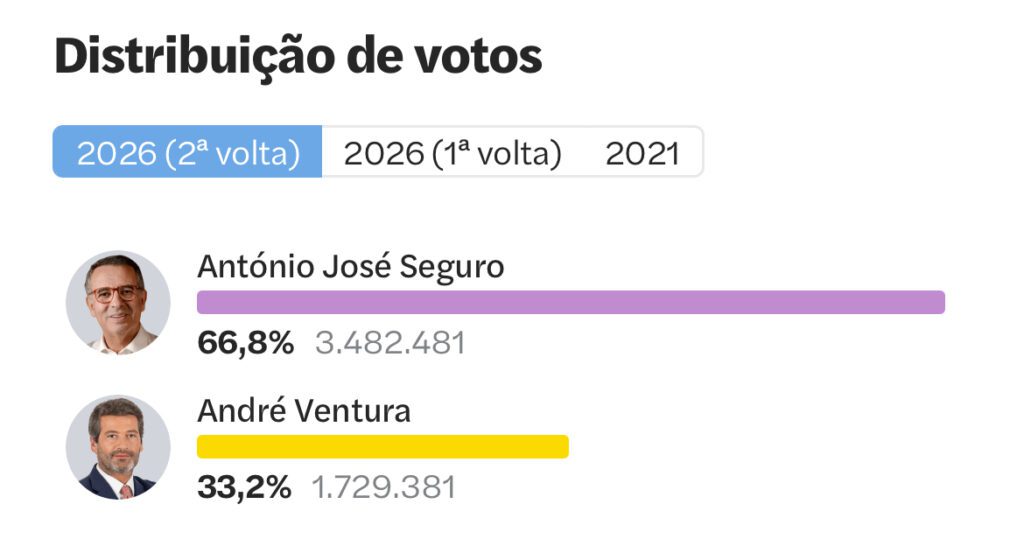The height and width of the screenshot is (553, 1024).
Task: Select the 1.729.381 vote count
Action: pos(384,487)
